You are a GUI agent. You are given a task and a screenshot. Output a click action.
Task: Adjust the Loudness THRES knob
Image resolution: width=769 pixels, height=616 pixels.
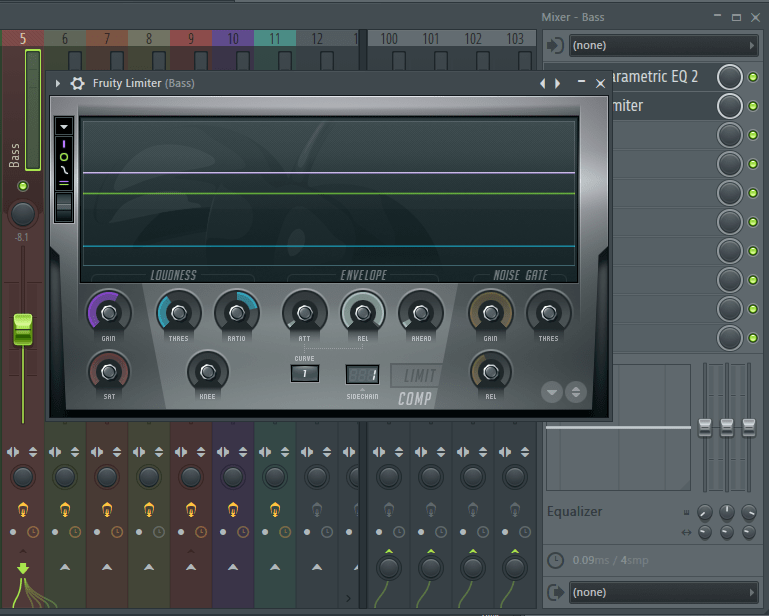(179, 312)
